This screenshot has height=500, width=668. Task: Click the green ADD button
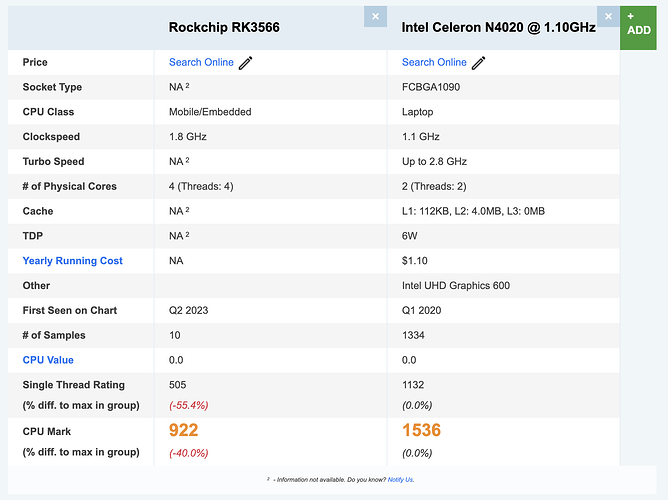click(x=638, y=28)
